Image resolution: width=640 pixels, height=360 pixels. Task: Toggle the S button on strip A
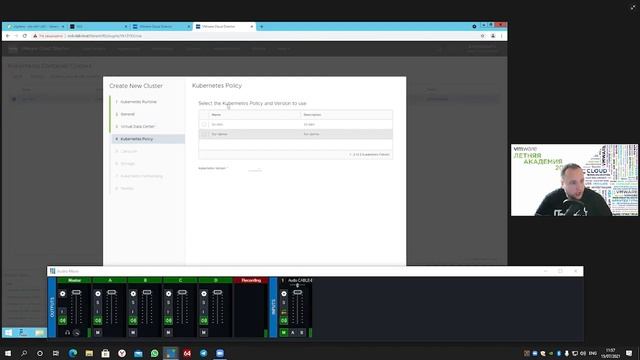pyautogui.click(x=98, y=302)
